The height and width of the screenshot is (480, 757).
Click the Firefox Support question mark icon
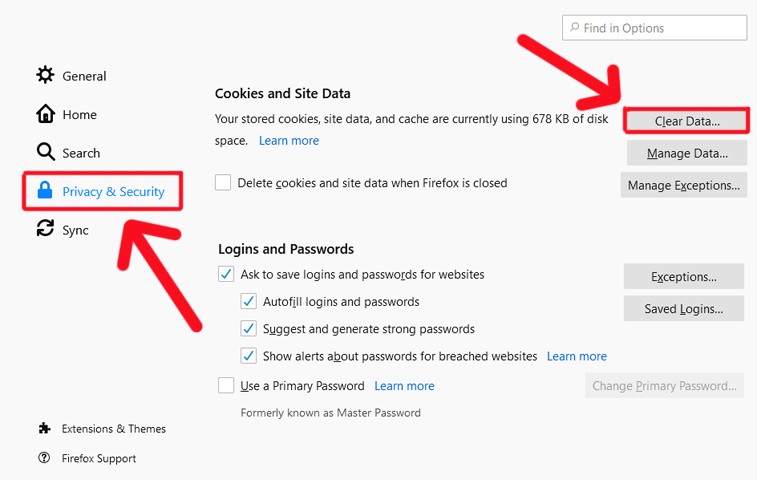[44, 458]
